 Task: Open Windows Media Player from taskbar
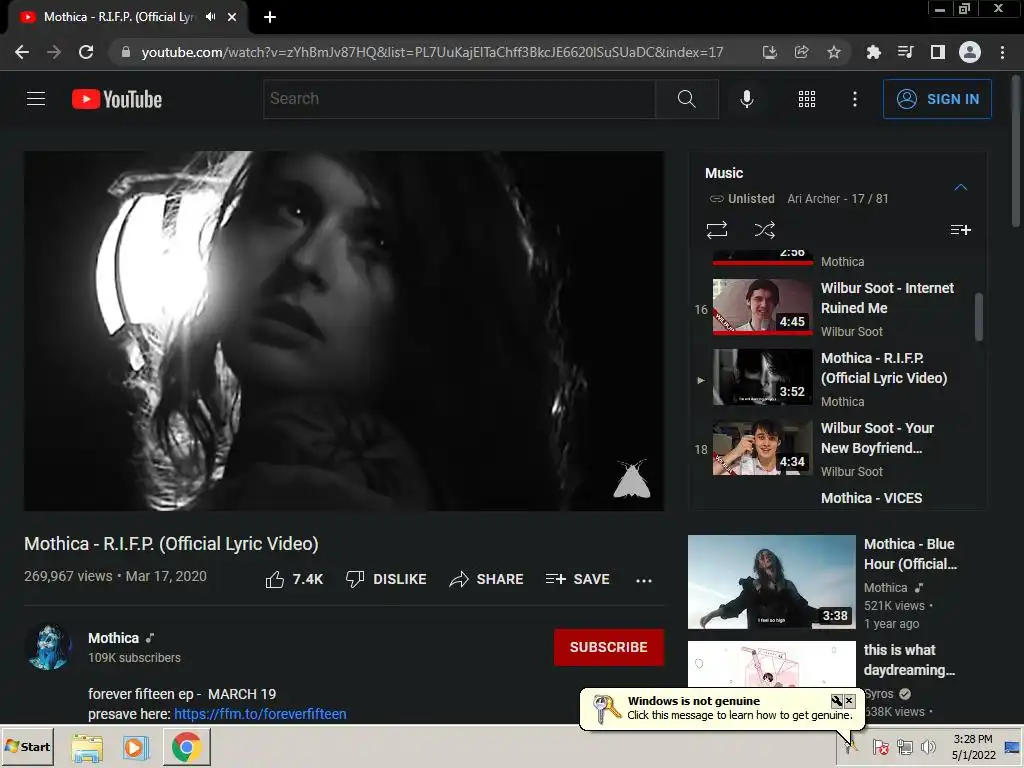(x=136, y=747)
